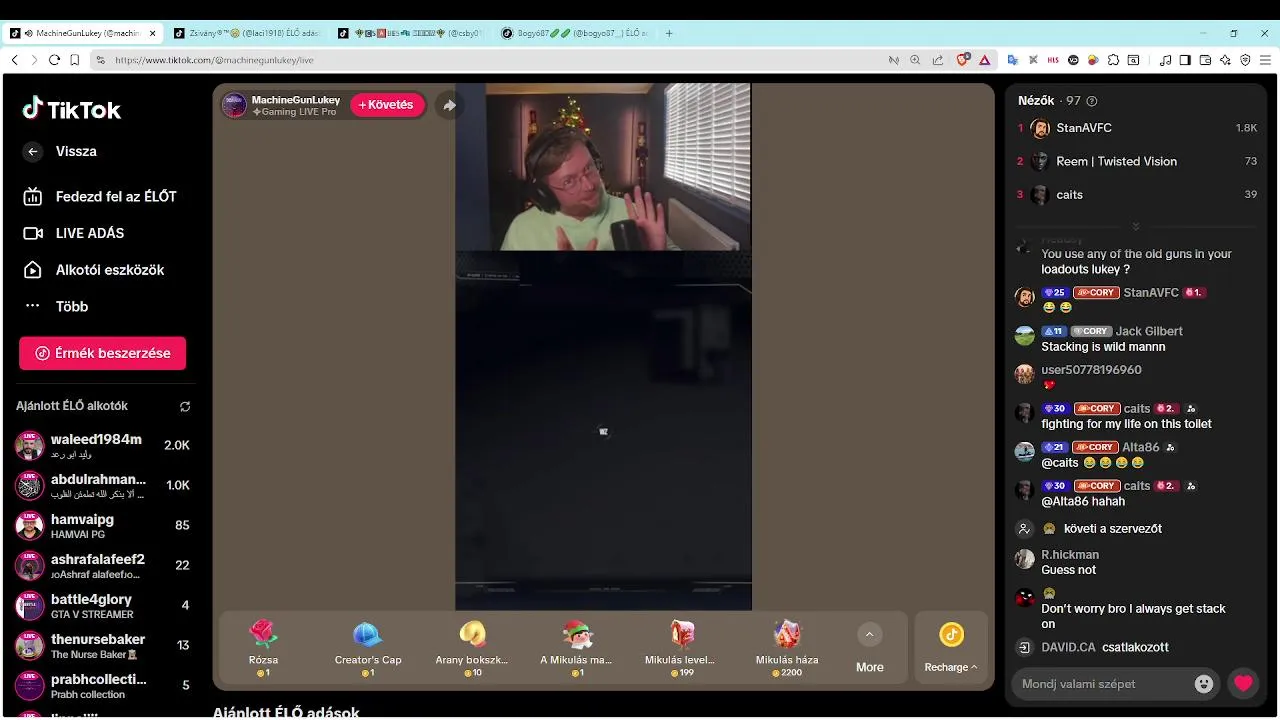Send the Arany bokszkesztyű gift
This screenshot has width=1280, height=720.
(472, 648)
